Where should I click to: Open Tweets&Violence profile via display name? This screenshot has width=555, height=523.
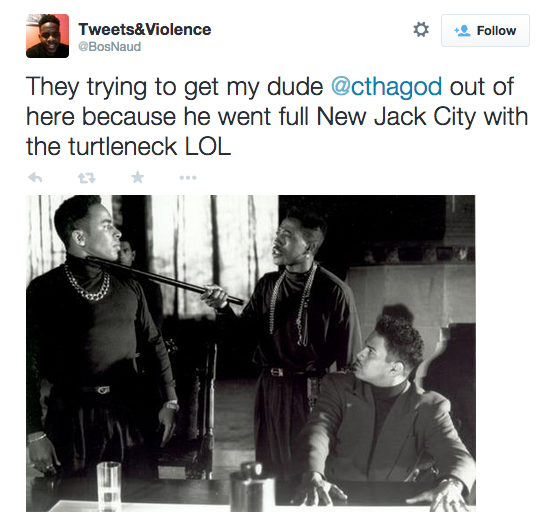(x=144, y=29)
